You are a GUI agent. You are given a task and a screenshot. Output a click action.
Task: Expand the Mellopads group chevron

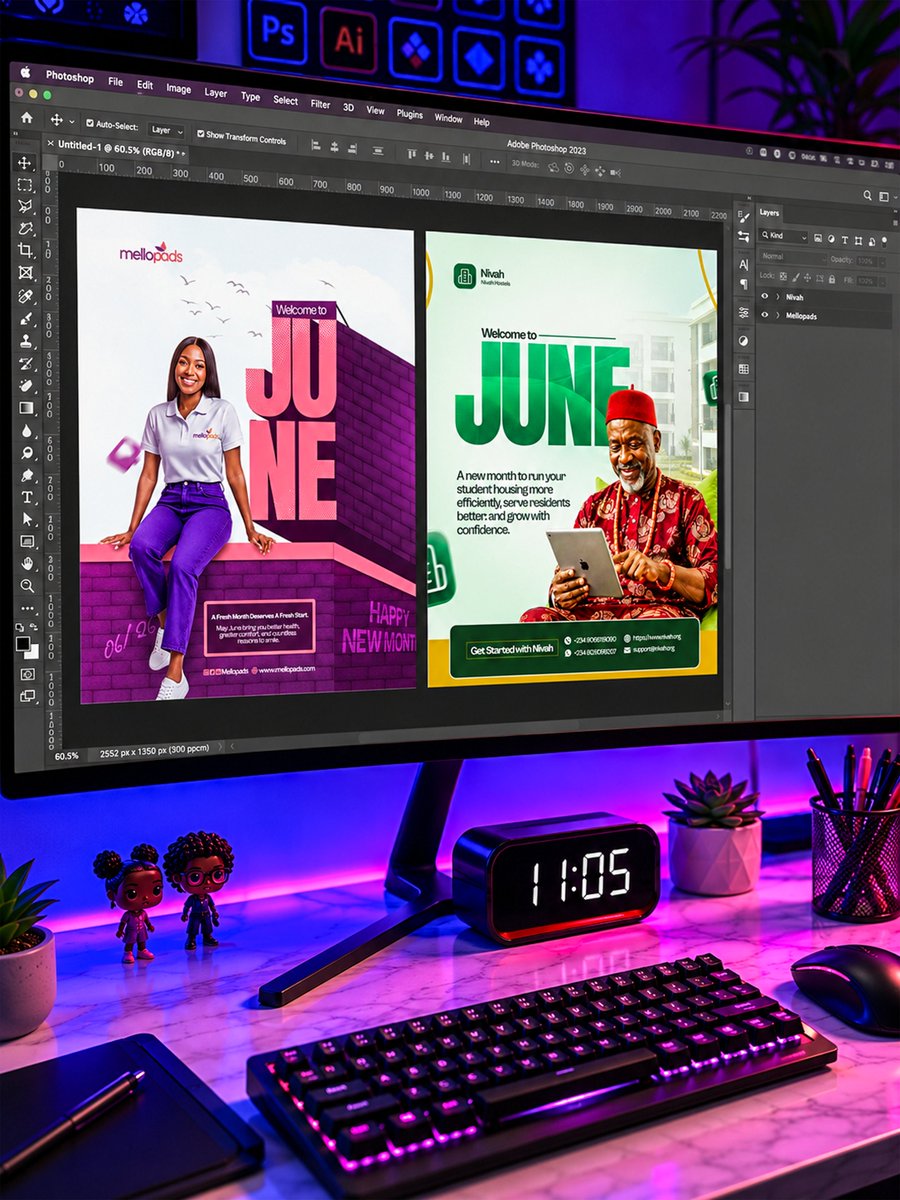777,315
